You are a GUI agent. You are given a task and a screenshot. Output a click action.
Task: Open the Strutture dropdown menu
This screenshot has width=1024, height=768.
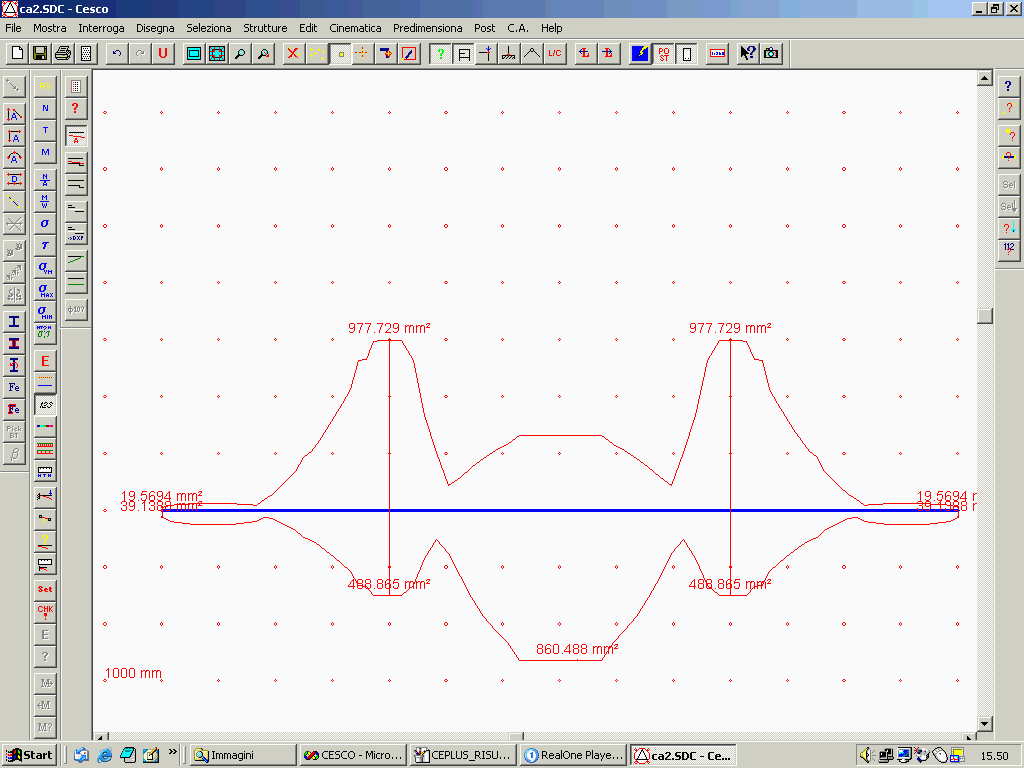pos(265,28)
